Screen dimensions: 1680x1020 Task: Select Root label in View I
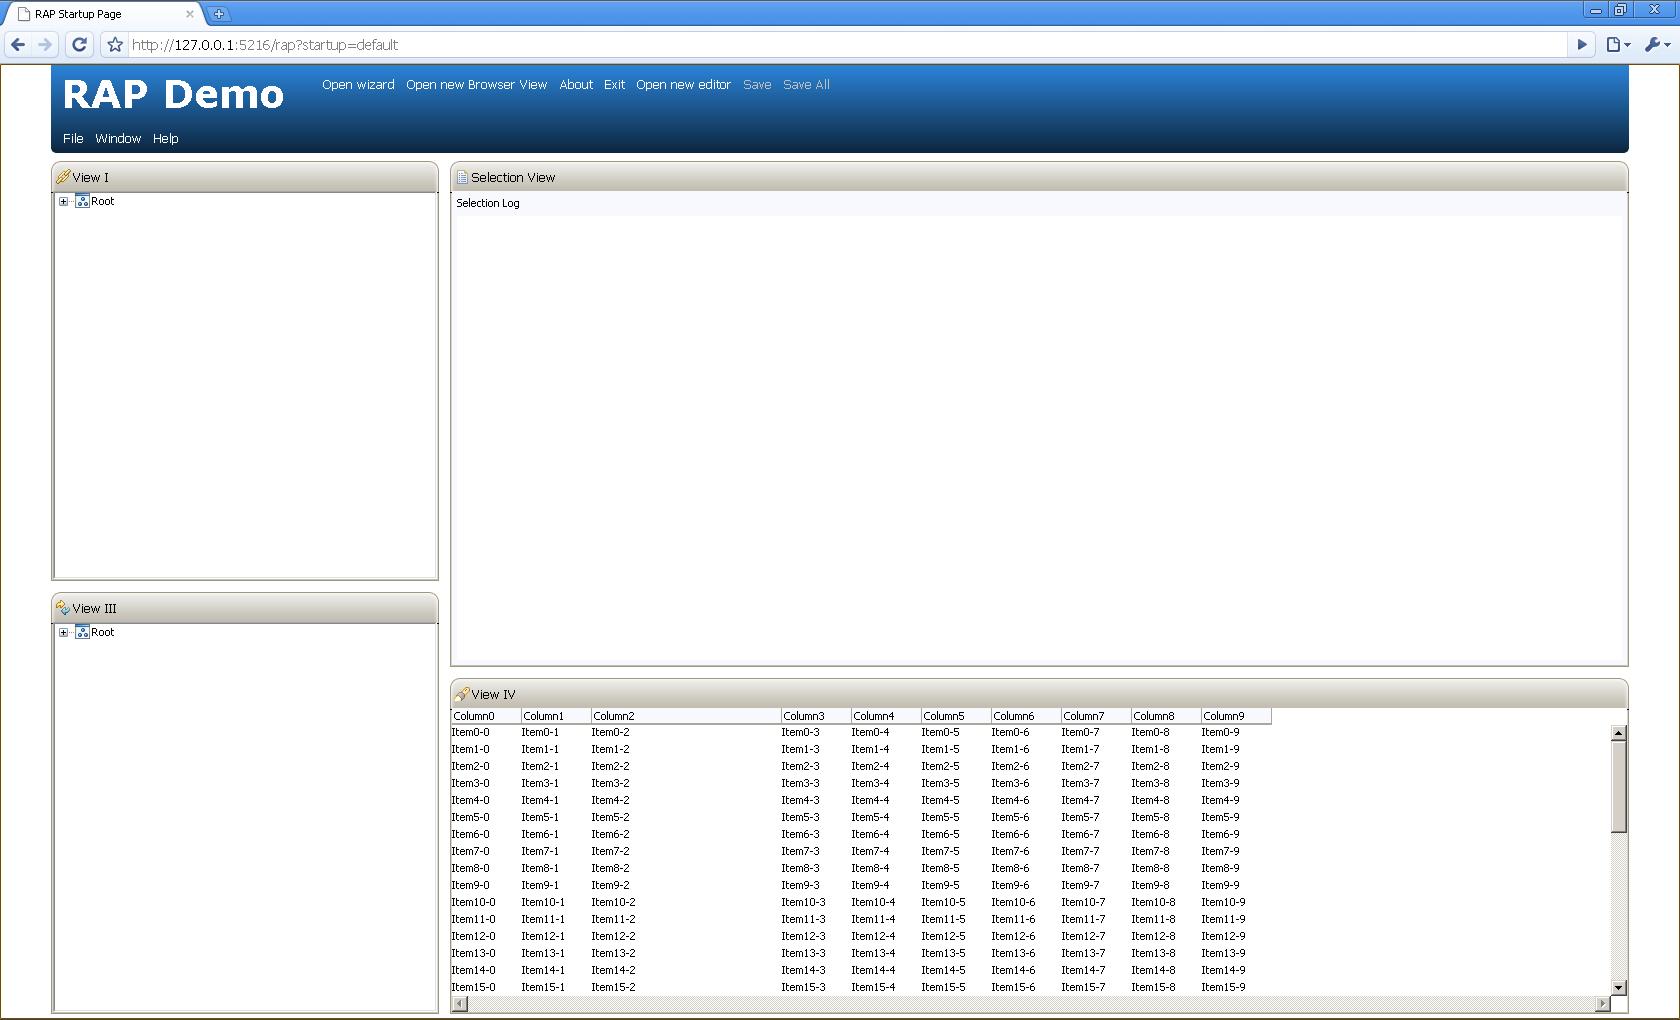(103, 201)
